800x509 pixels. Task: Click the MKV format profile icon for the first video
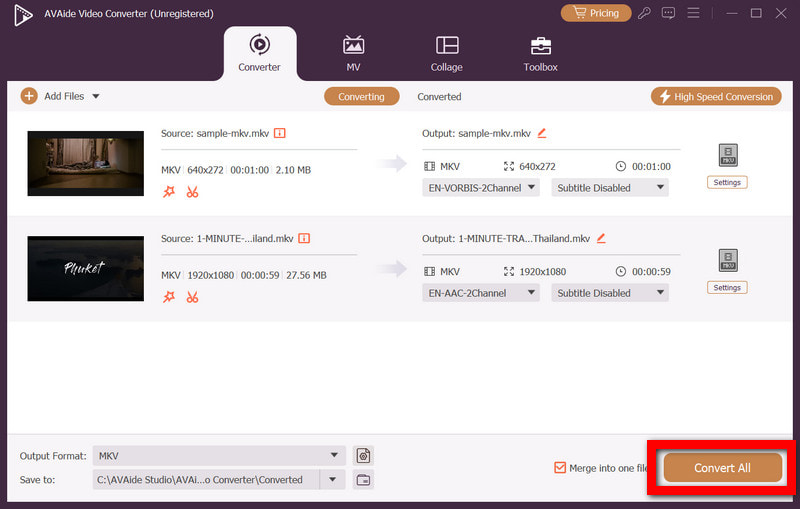727,155
